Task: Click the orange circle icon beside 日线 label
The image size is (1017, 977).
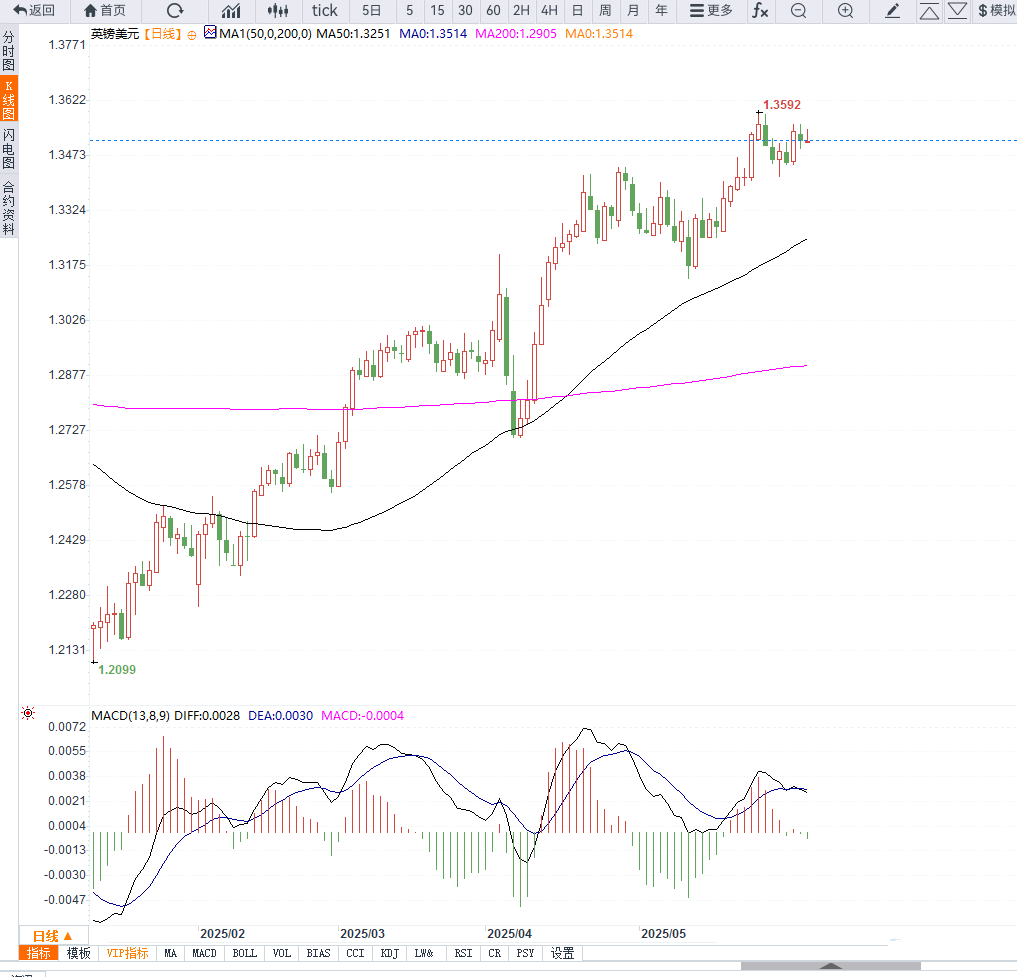Action: point(191,35)
